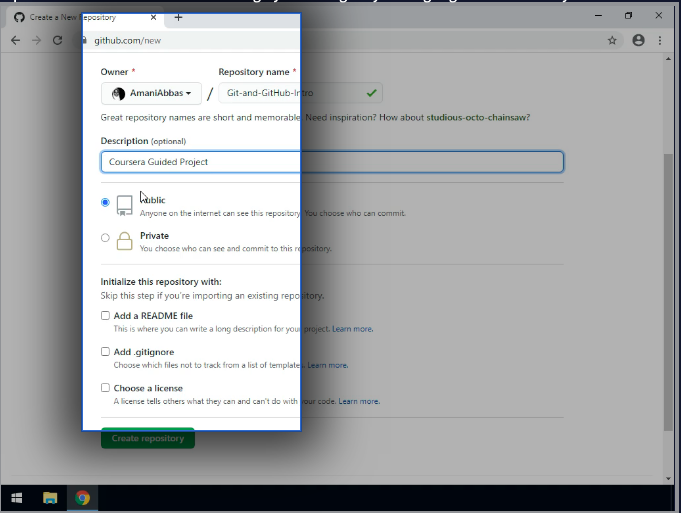Open the Chrome three-dot menu
This screenshot has height=513, width=681.
(x=660, y=40)
